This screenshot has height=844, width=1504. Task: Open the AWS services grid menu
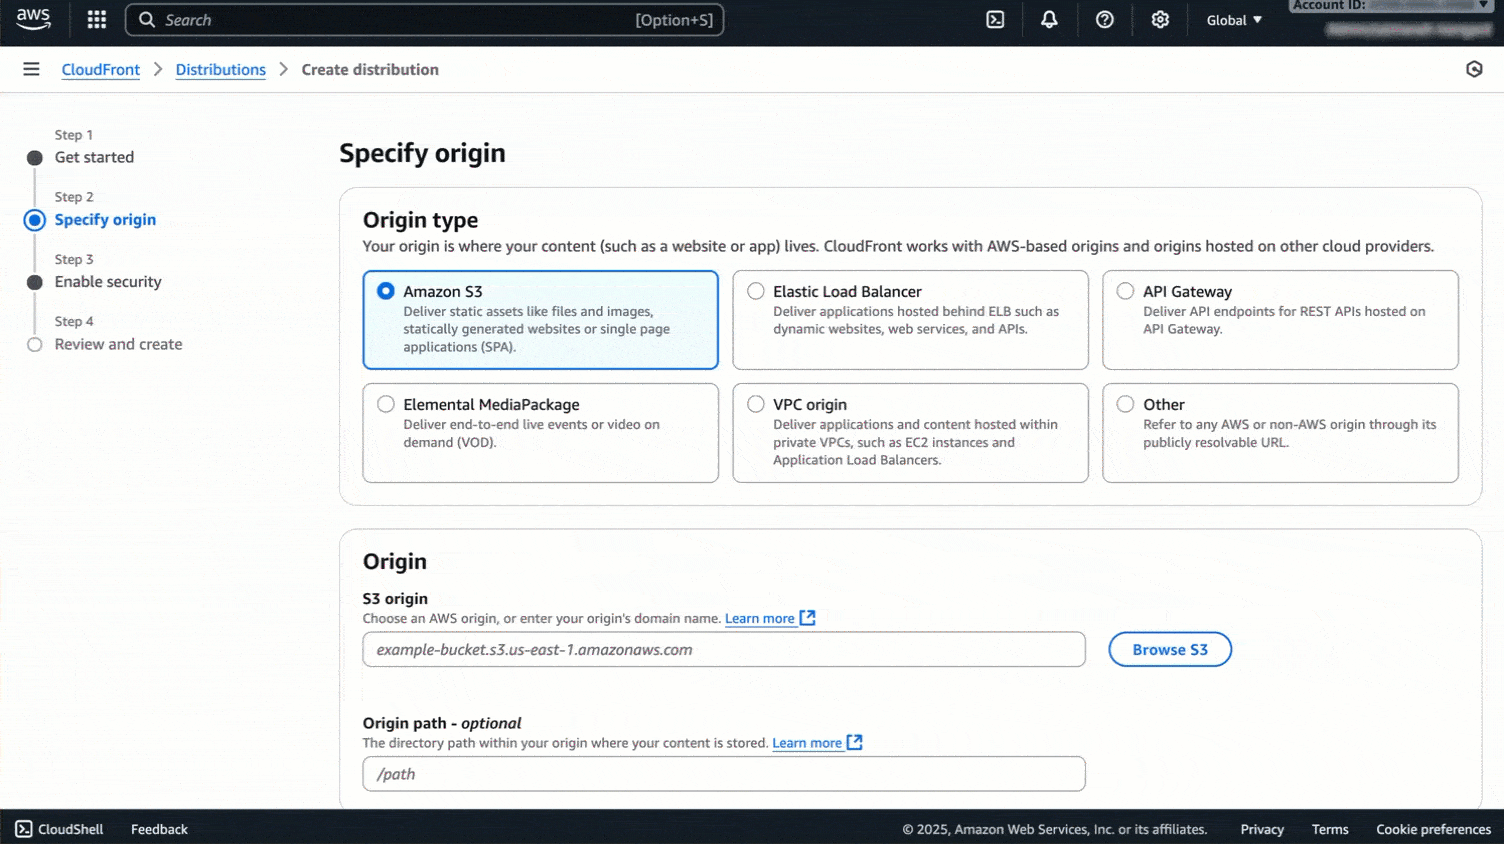tap(96, 19)
